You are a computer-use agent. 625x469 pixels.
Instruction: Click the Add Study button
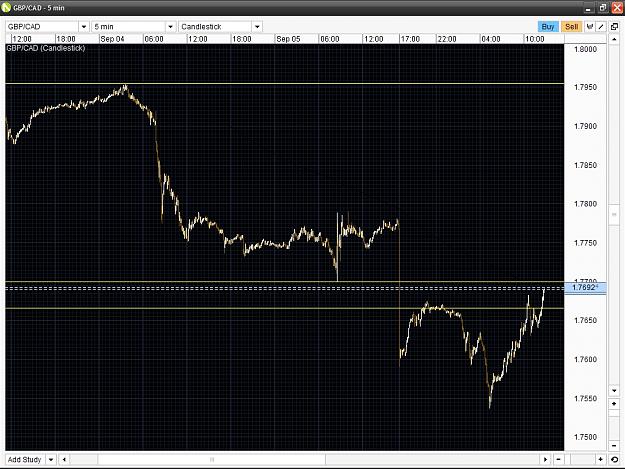[x=25, y=459]
